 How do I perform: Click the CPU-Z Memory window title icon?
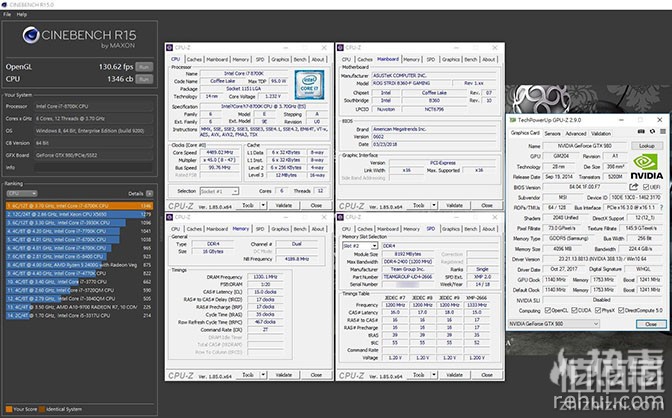pos(170,217)
